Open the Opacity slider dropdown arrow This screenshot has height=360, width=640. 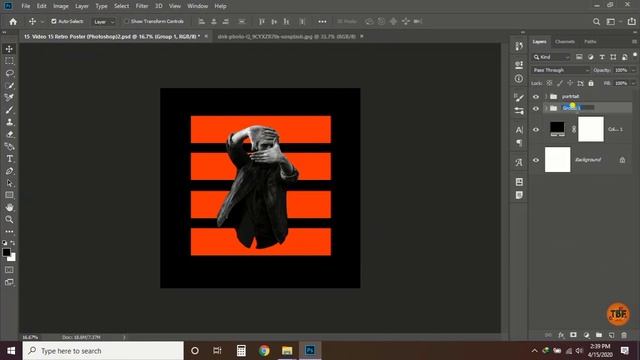pyautogui.click(x=633, y=70)
